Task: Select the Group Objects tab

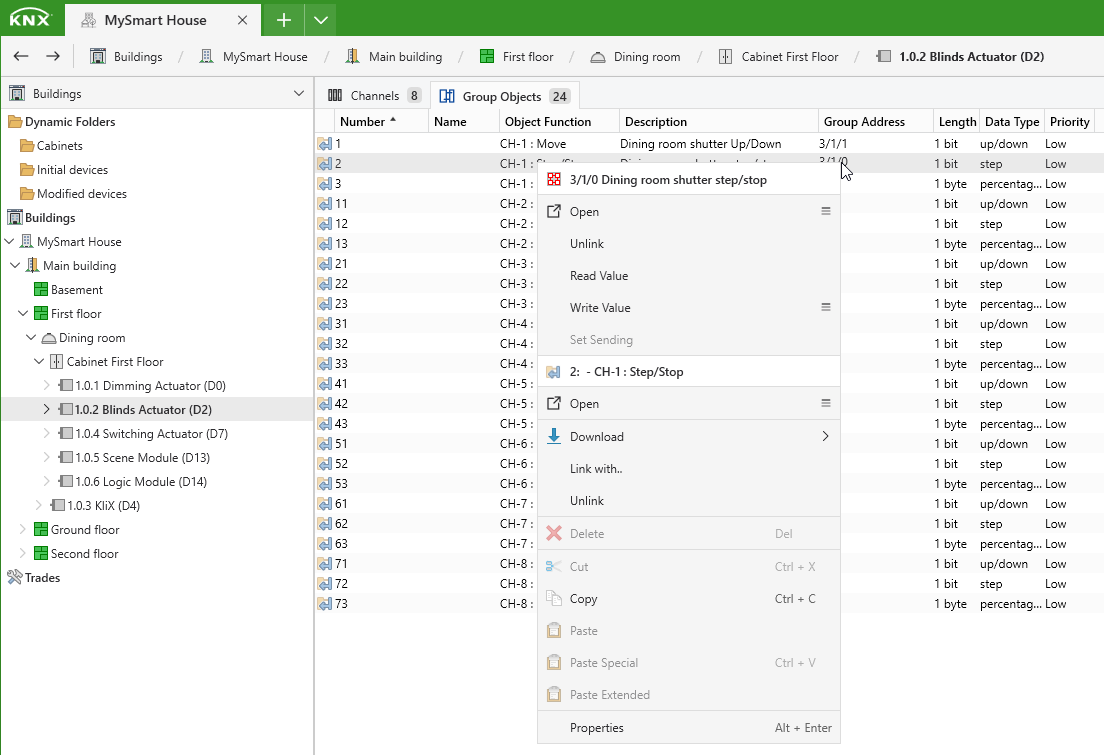Action: click(x=504, y=96)
